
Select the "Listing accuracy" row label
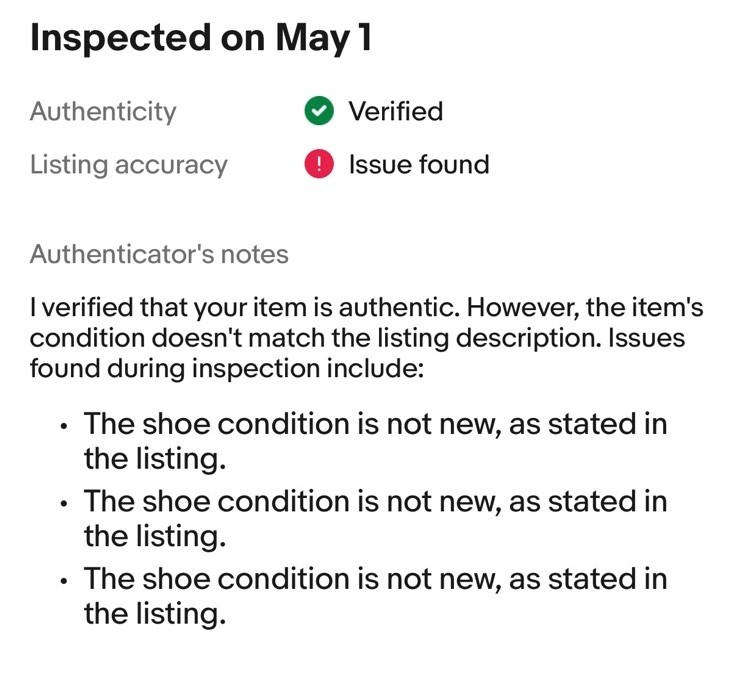(x=129, y=165)
